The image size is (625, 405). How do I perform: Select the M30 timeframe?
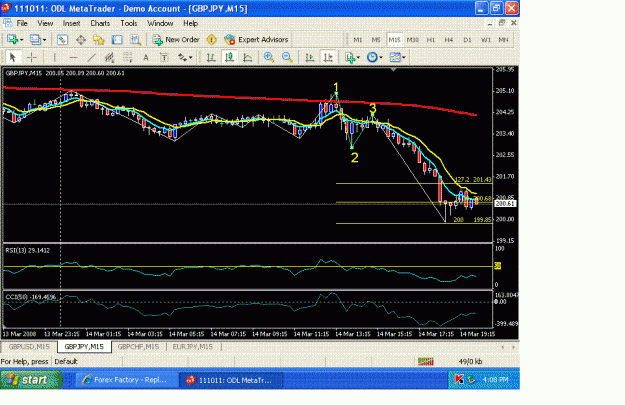[413, 40]
